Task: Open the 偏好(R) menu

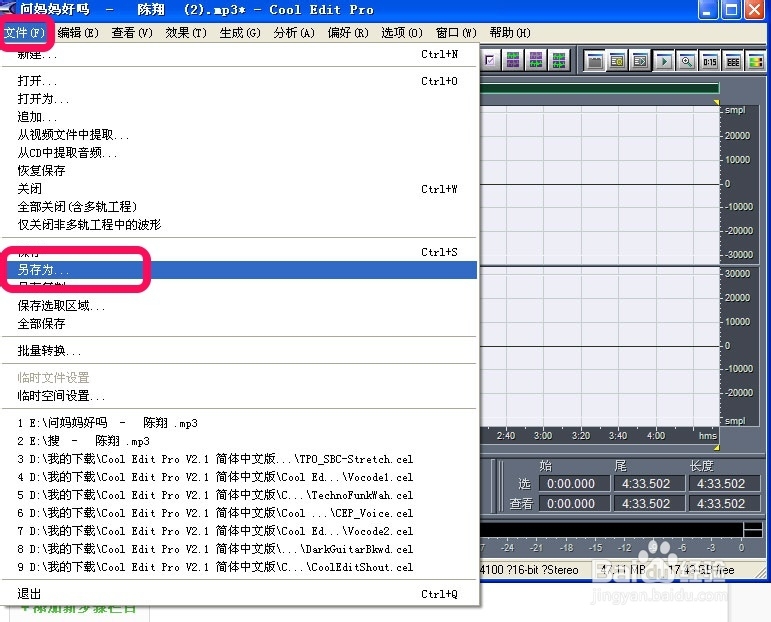Action: pyautogui.click(x=348, y=33)
